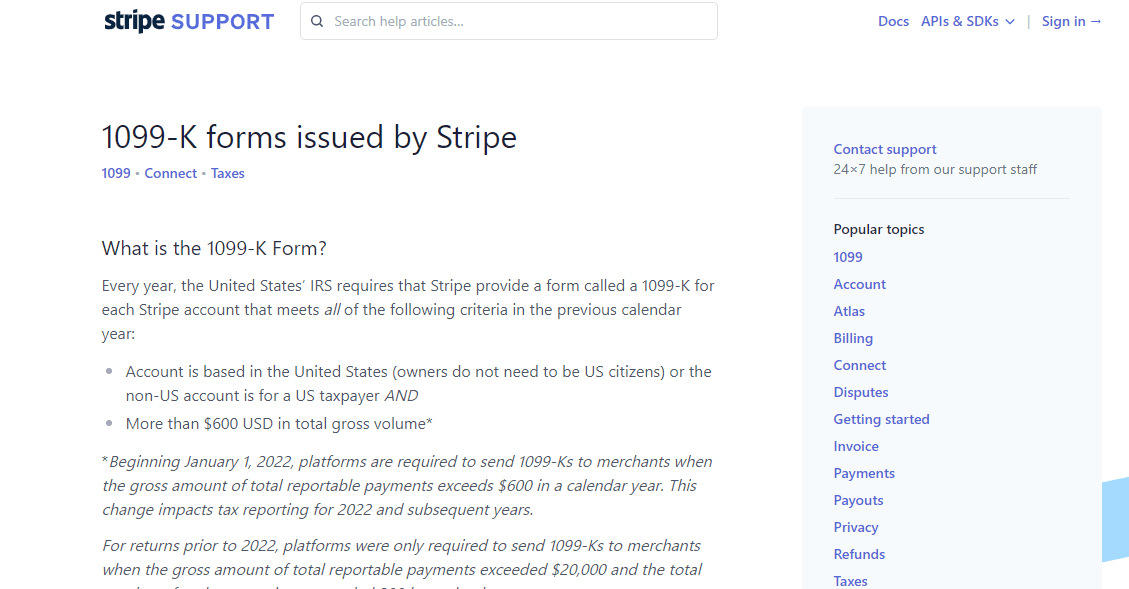Screen dimensions: 1129x589
Task: Open the Taxes breadcrumb tag
Action: [x=228, y=173]
